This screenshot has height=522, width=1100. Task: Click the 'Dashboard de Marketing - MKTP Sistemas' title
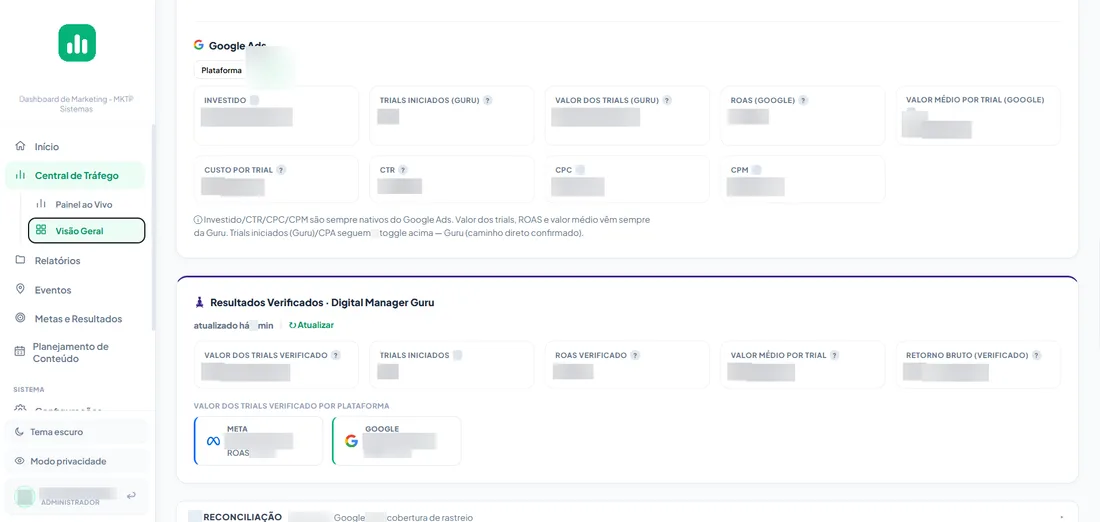pyautogui.click(x=76, y=104)
